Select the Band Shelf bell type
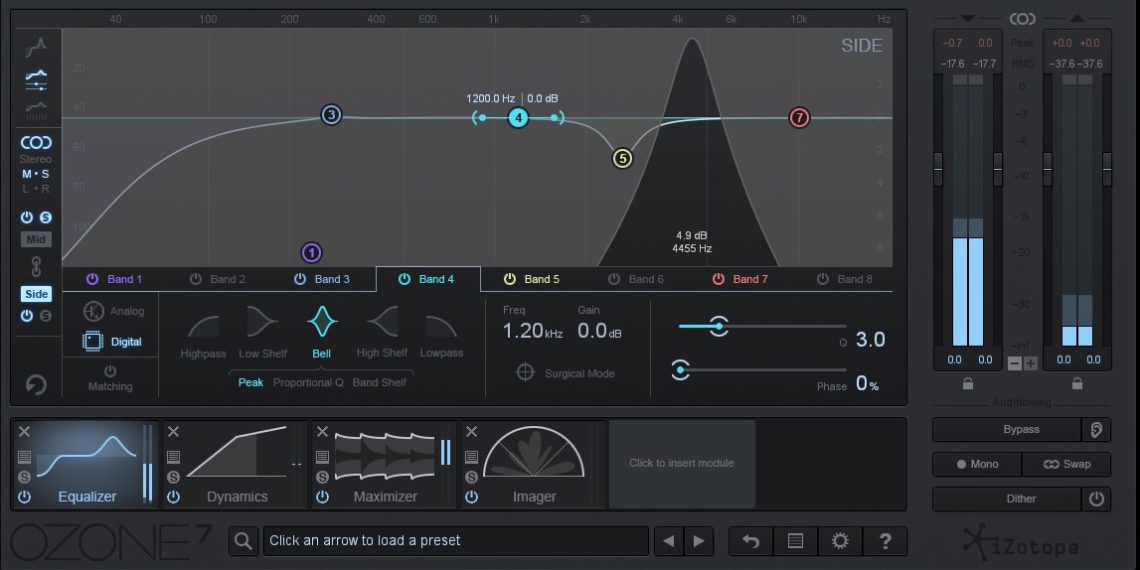Screen dimensions: 1140x570 380,382
